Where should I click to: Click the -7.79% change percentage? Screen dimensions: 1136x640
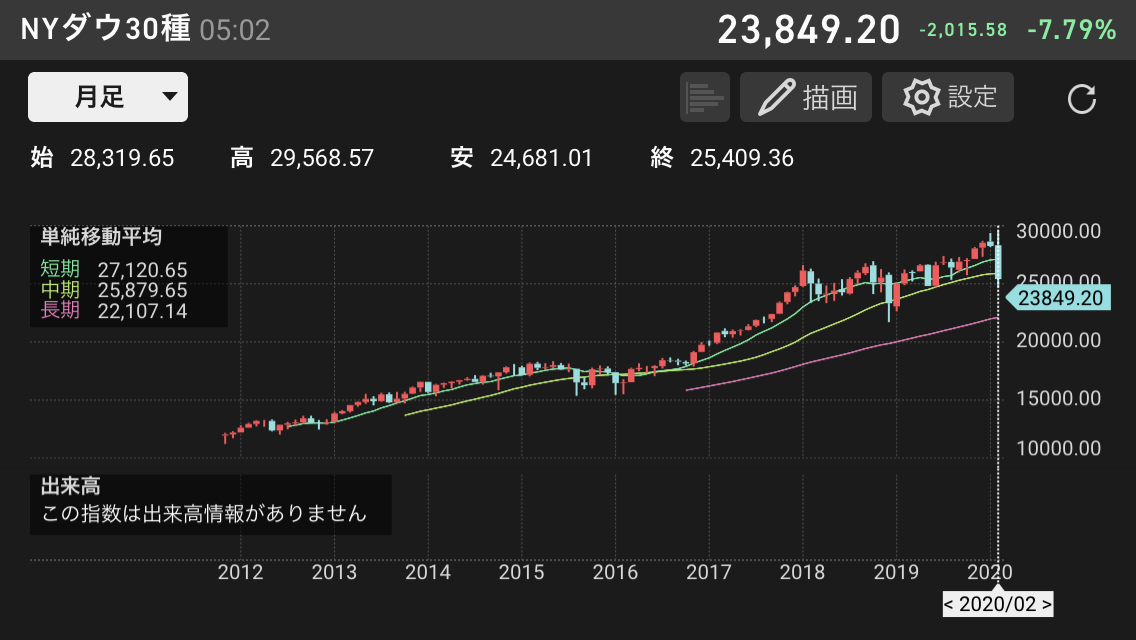[x=1072, y=30]
